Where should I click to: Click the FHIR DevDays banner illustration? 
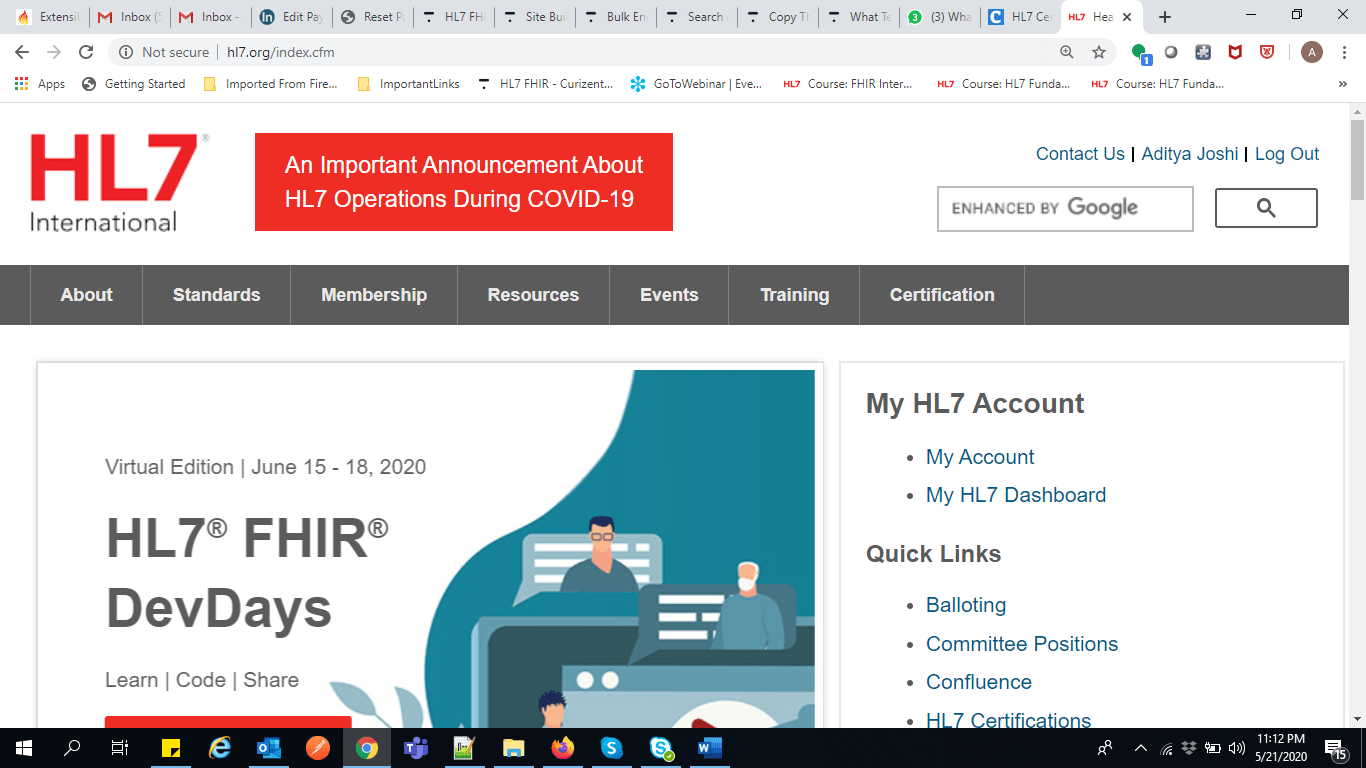point(620,549)
